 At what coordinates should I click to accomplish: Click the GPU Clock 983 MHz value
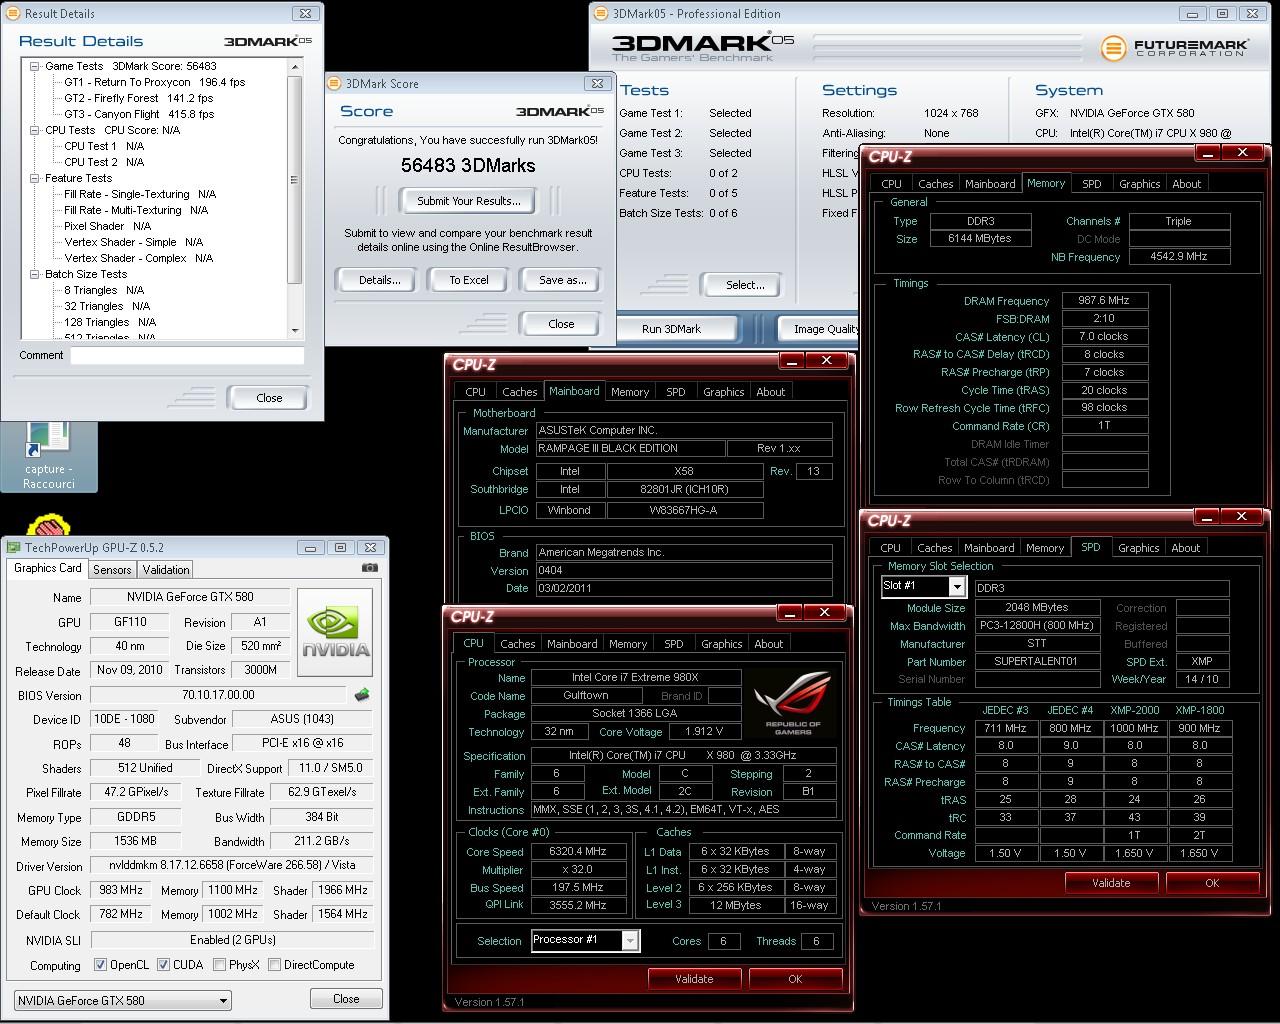[121, 890]
